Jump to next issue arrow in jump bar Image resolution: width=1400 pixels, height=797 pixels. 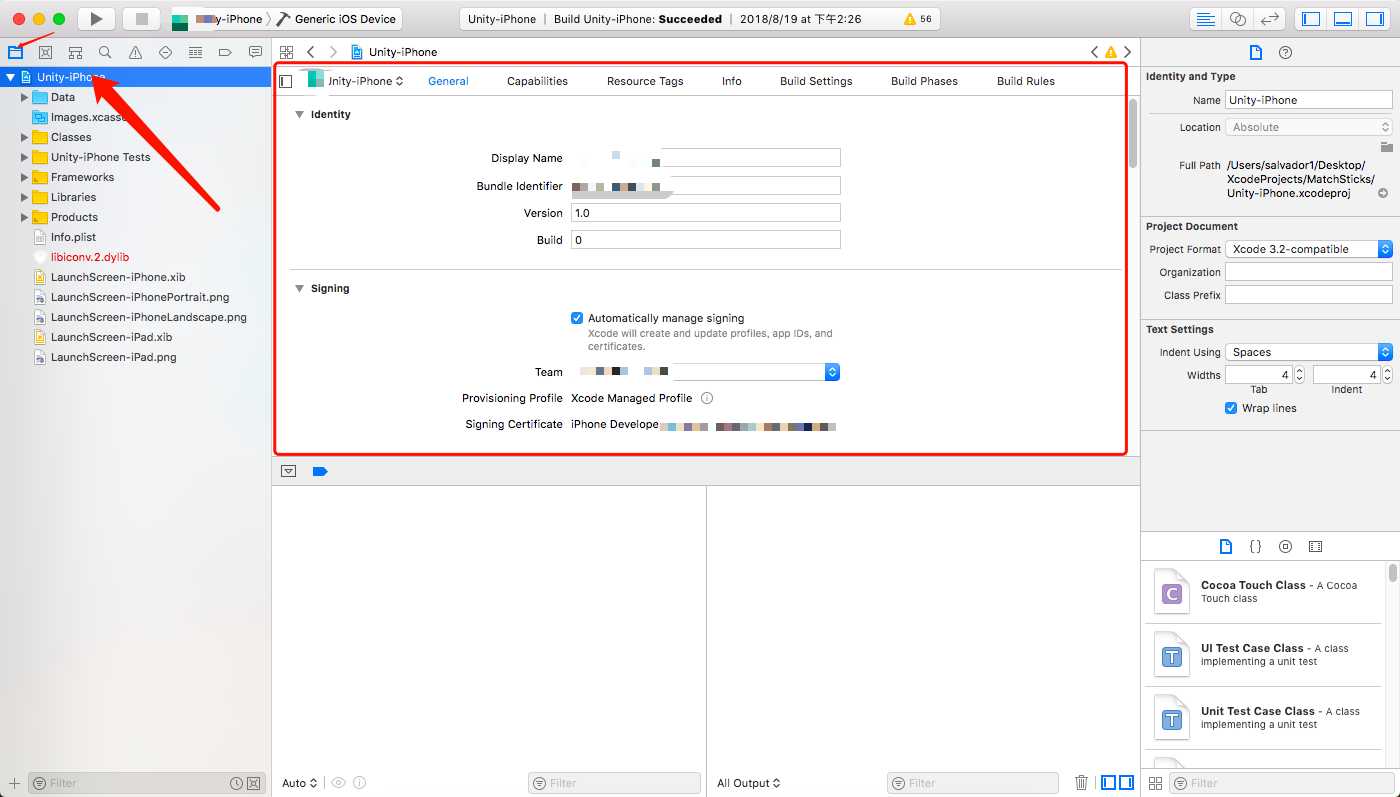click(x=1127, y=52)
